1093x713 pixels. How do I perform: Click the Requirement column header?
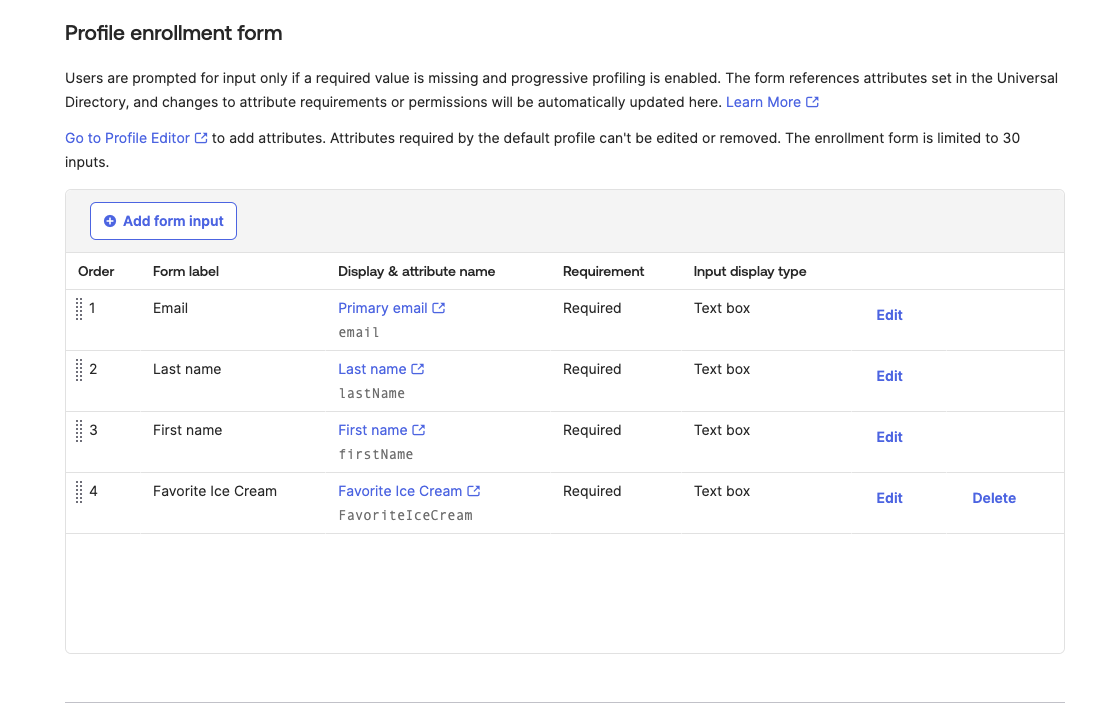[x=604, y=271]
